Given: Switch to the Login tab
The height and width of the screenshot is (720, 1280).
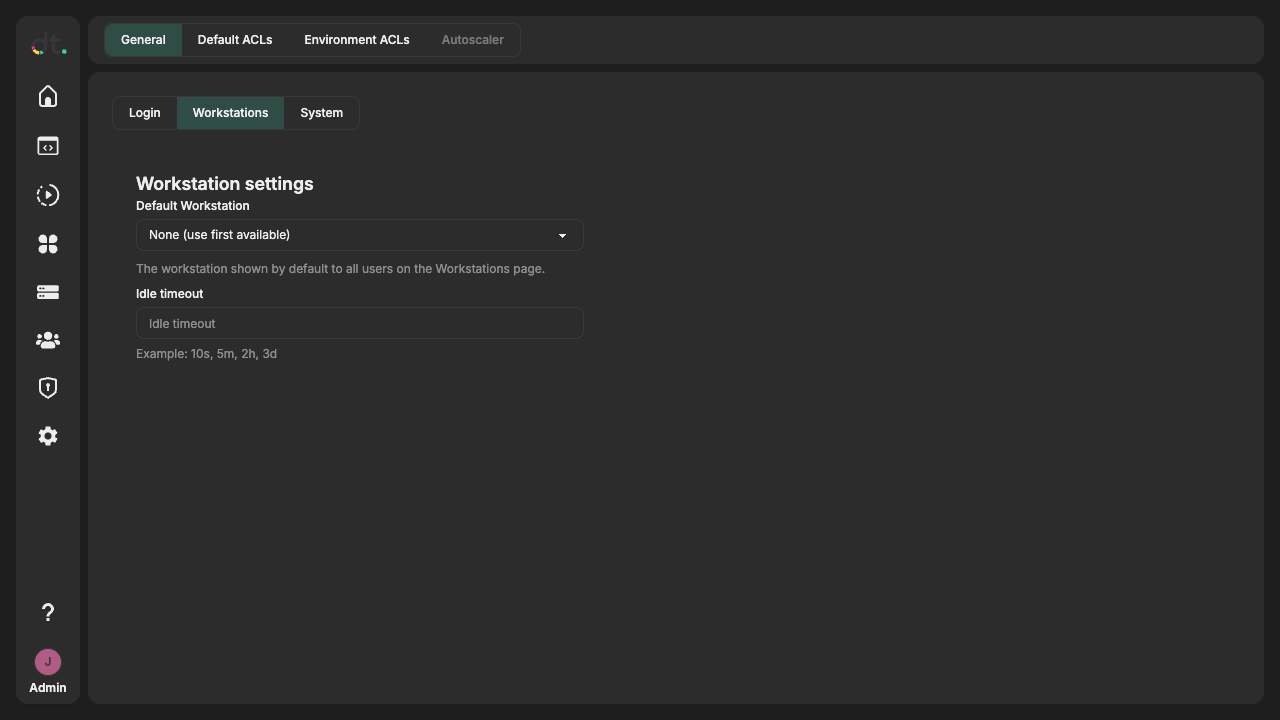Looking at the screenshot, I should pyautogui.click(x=144, y=113).
